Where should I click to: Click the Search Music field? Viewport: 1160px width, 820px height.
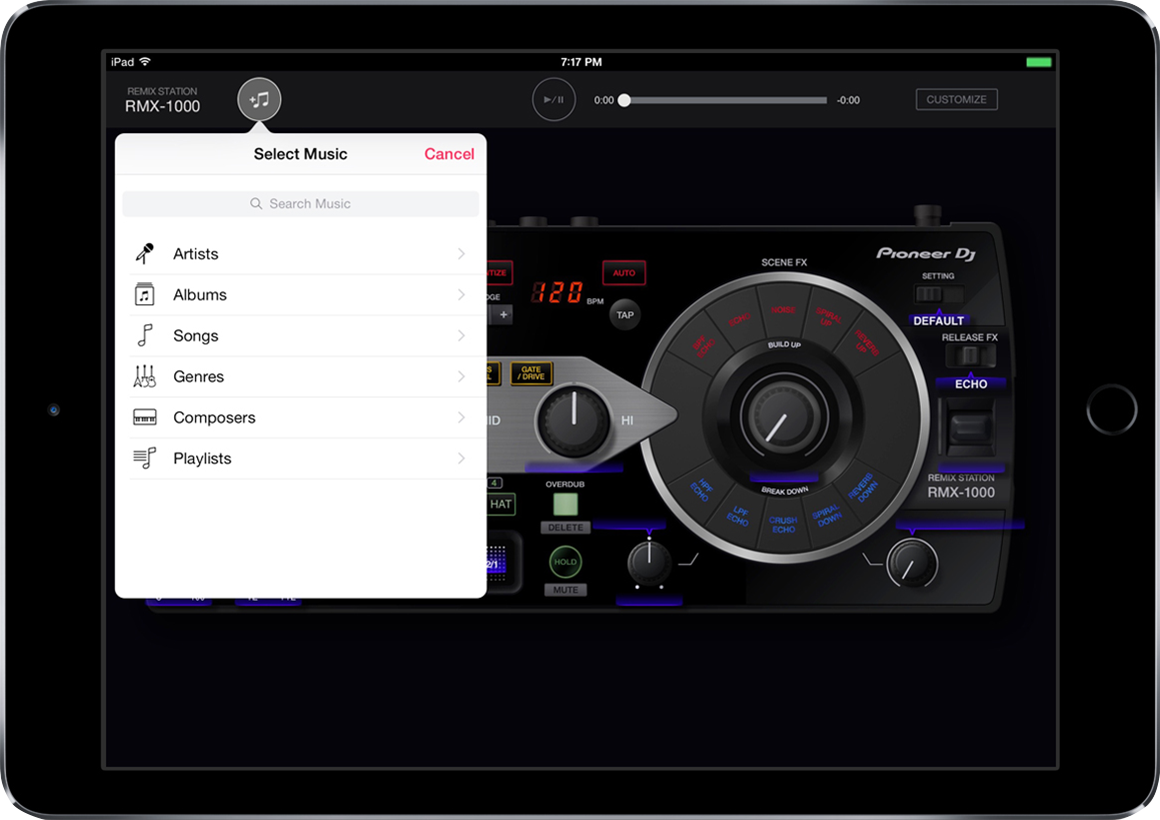click(x=300, y=204)
